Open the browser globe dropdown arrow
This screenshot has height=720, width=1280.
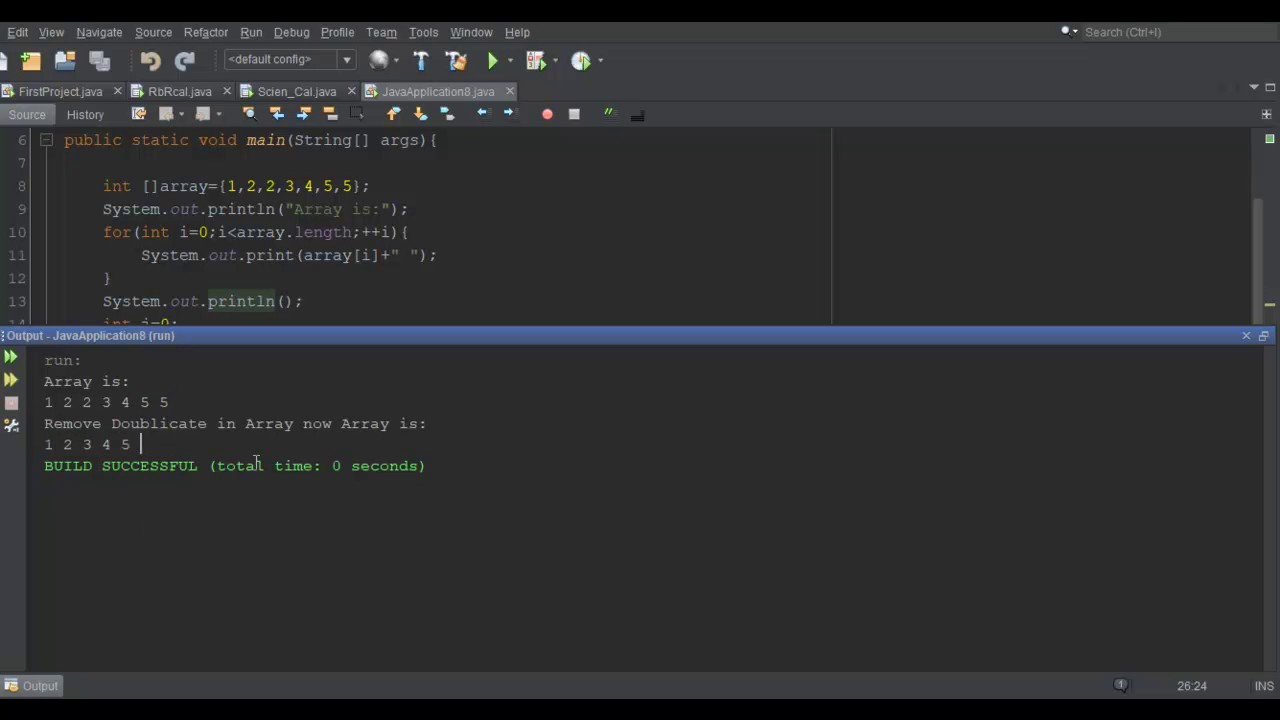397,61
